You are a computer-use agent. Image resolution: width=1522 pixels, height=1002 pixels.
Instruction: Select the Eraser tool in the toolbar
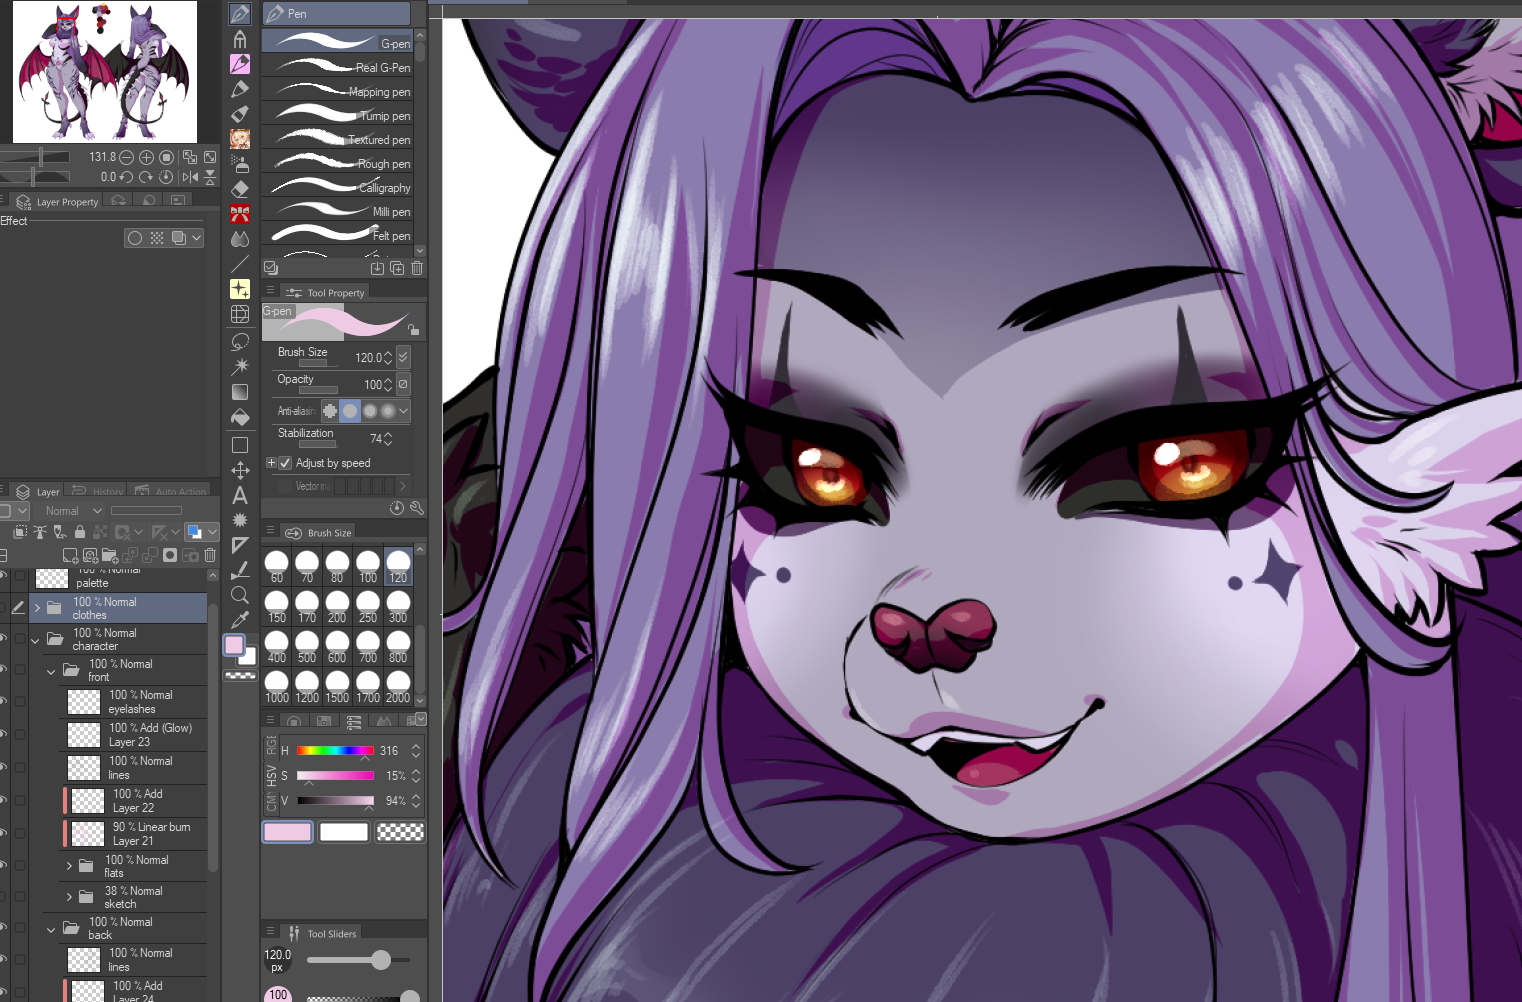(240, 189)
